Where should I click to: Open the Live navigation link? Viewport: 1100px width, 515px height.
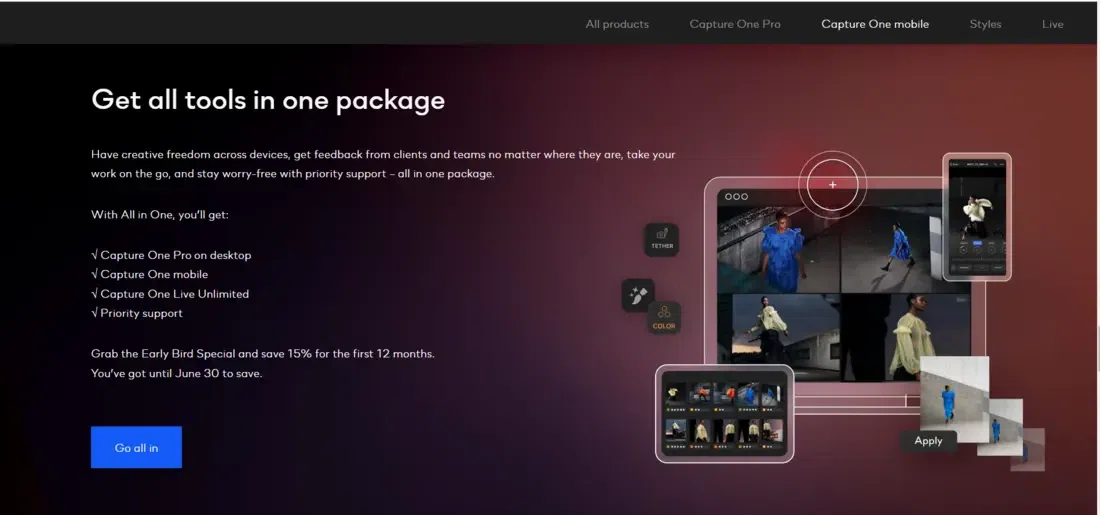(1052, 24)
